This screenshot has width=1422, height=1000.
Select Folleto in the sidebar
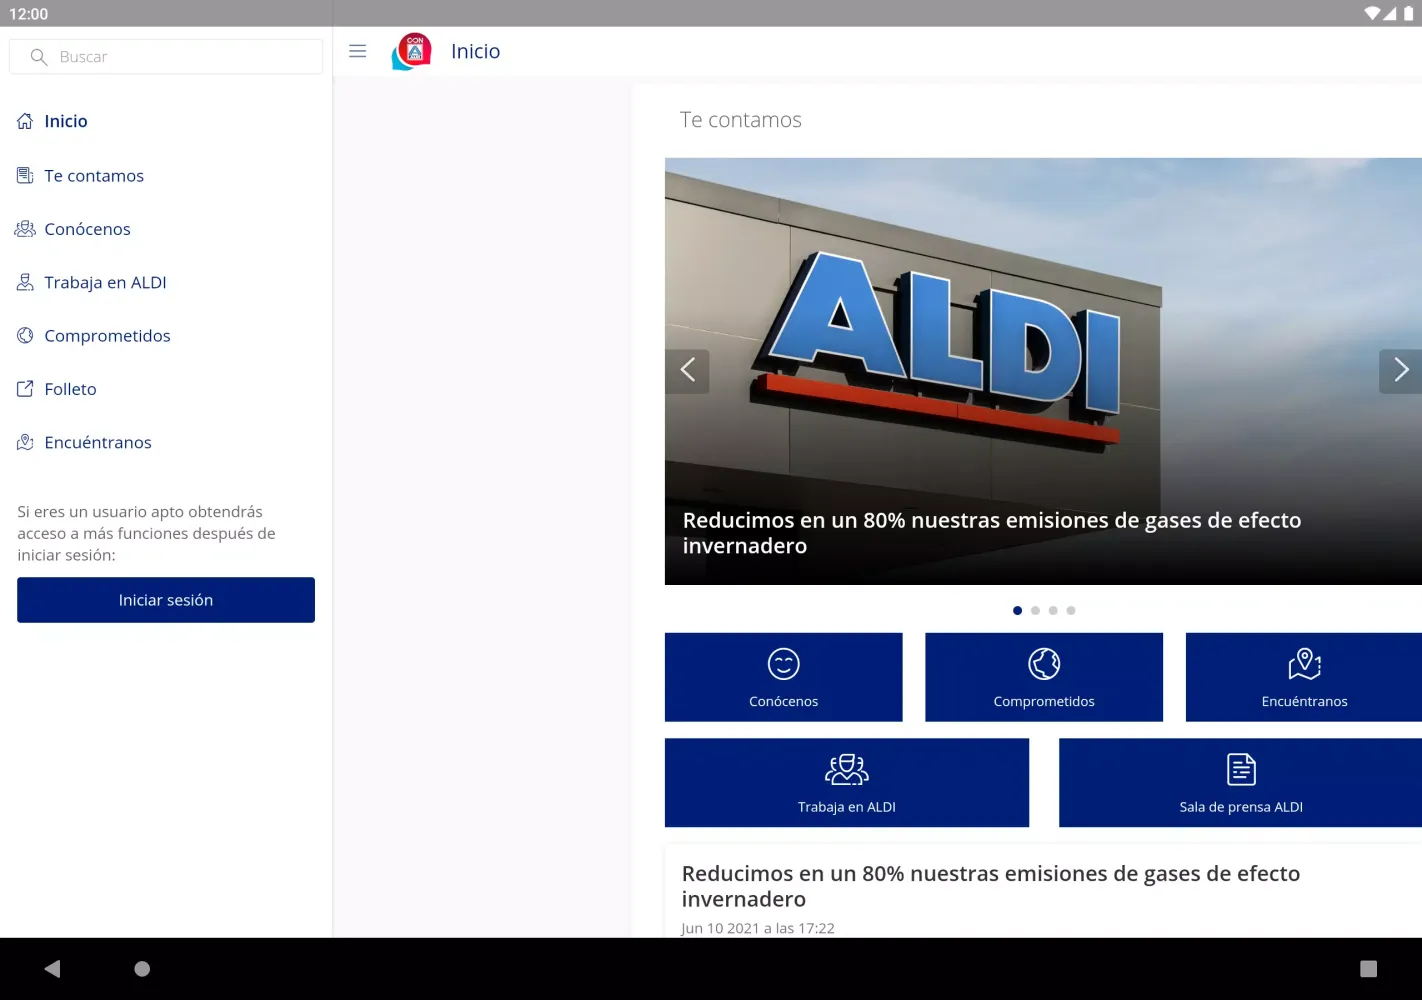tap(70, 389)
